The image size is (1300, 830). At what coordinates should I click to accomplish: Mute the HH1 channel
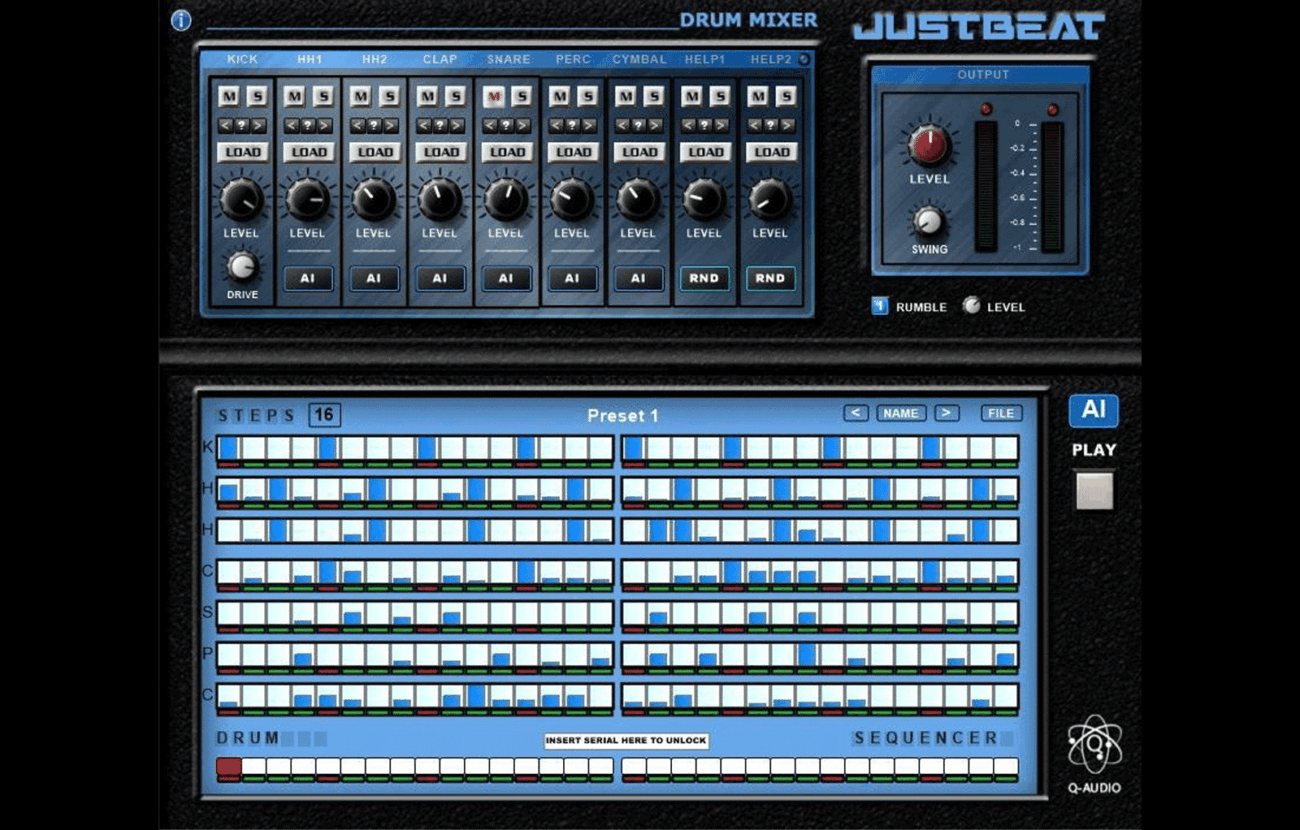point(295,96)
